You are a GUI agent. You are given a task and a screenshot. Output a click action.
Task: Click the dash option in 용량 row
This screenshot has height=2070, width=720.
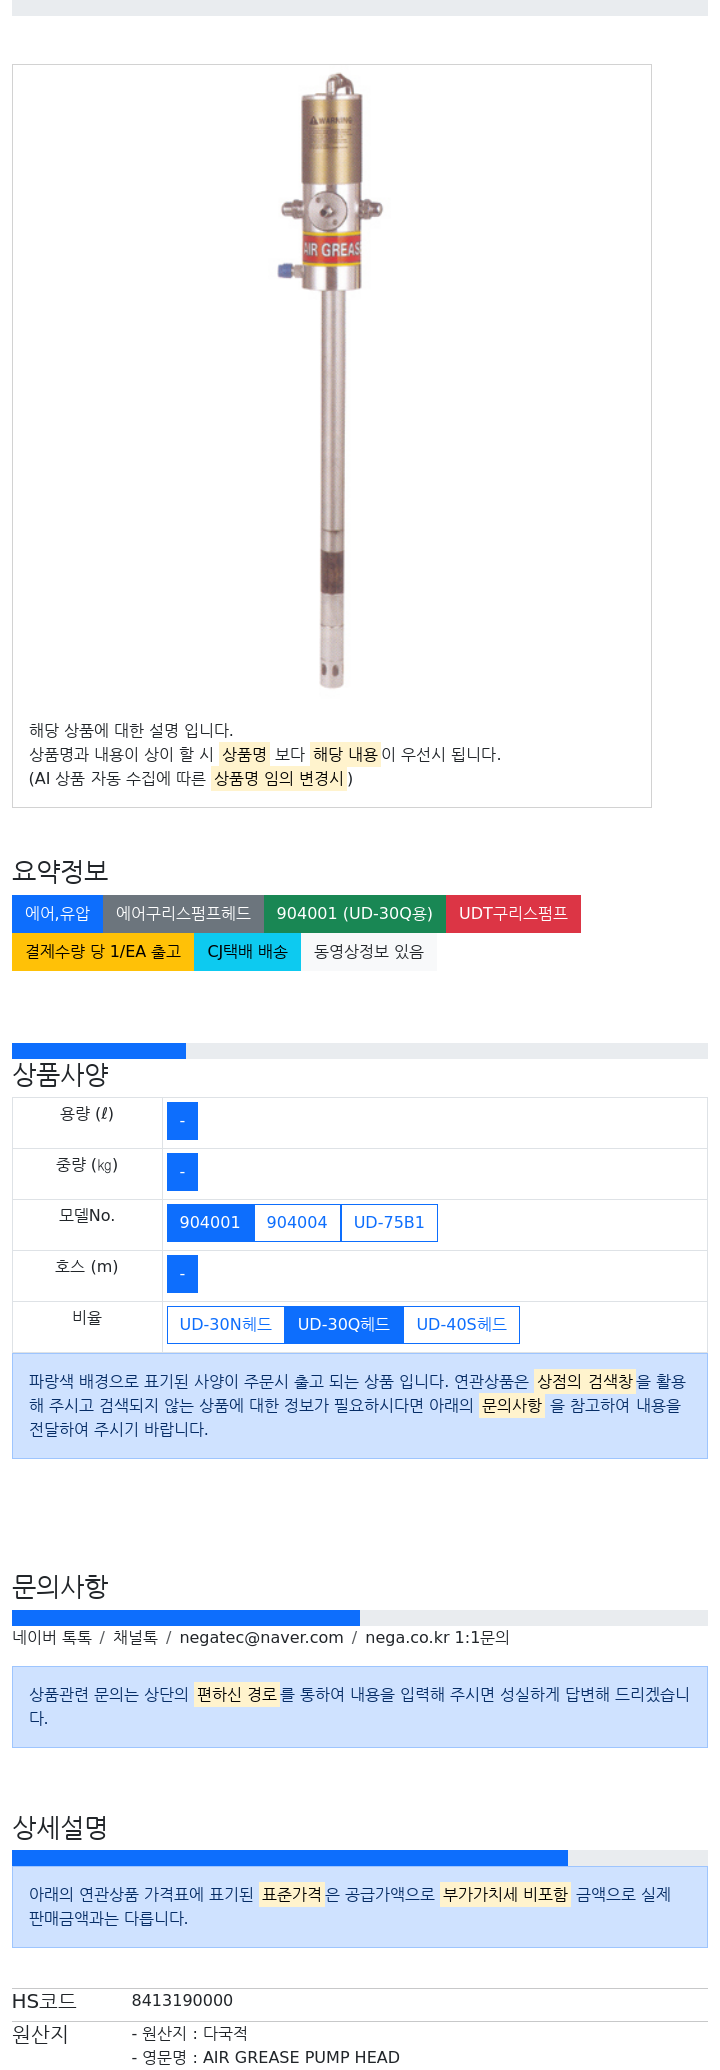(x=182, y=1121)
